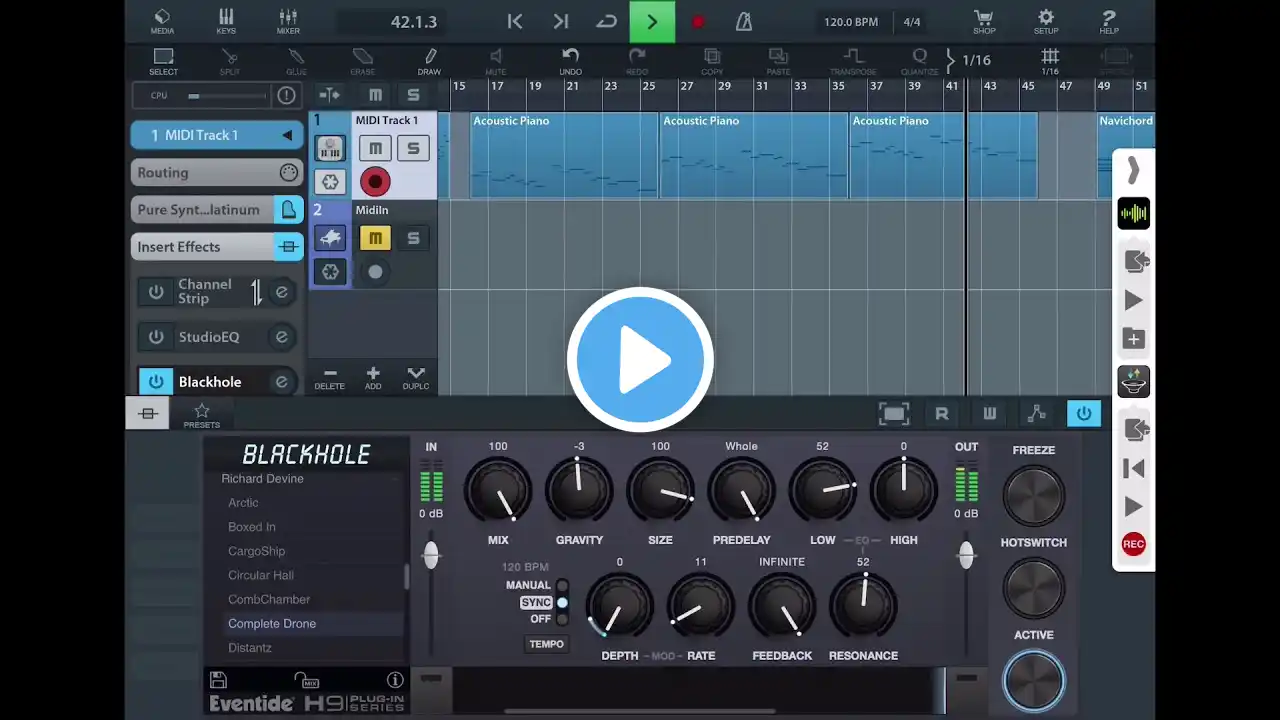The width and height of the screenshot is (1280, 720).
Task: Open the Setup gear icon
Action: coord(1046,21)
